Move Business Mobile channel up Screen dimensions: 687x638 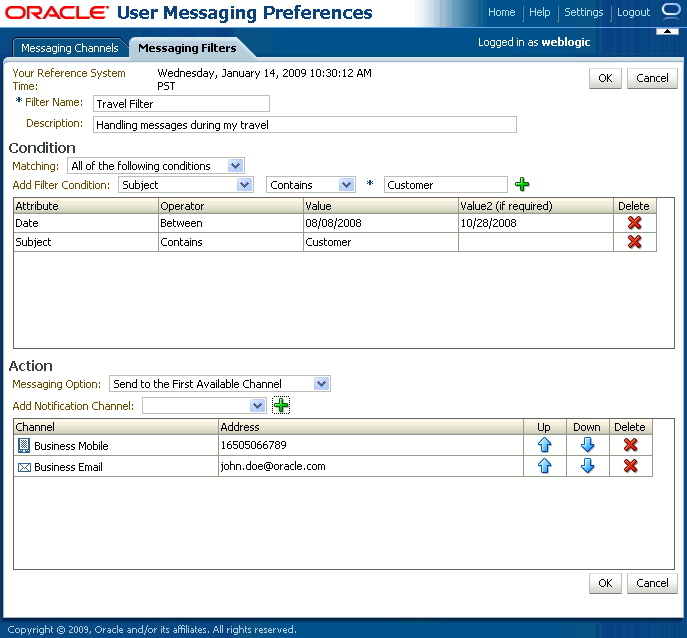(x=544, y=445)
